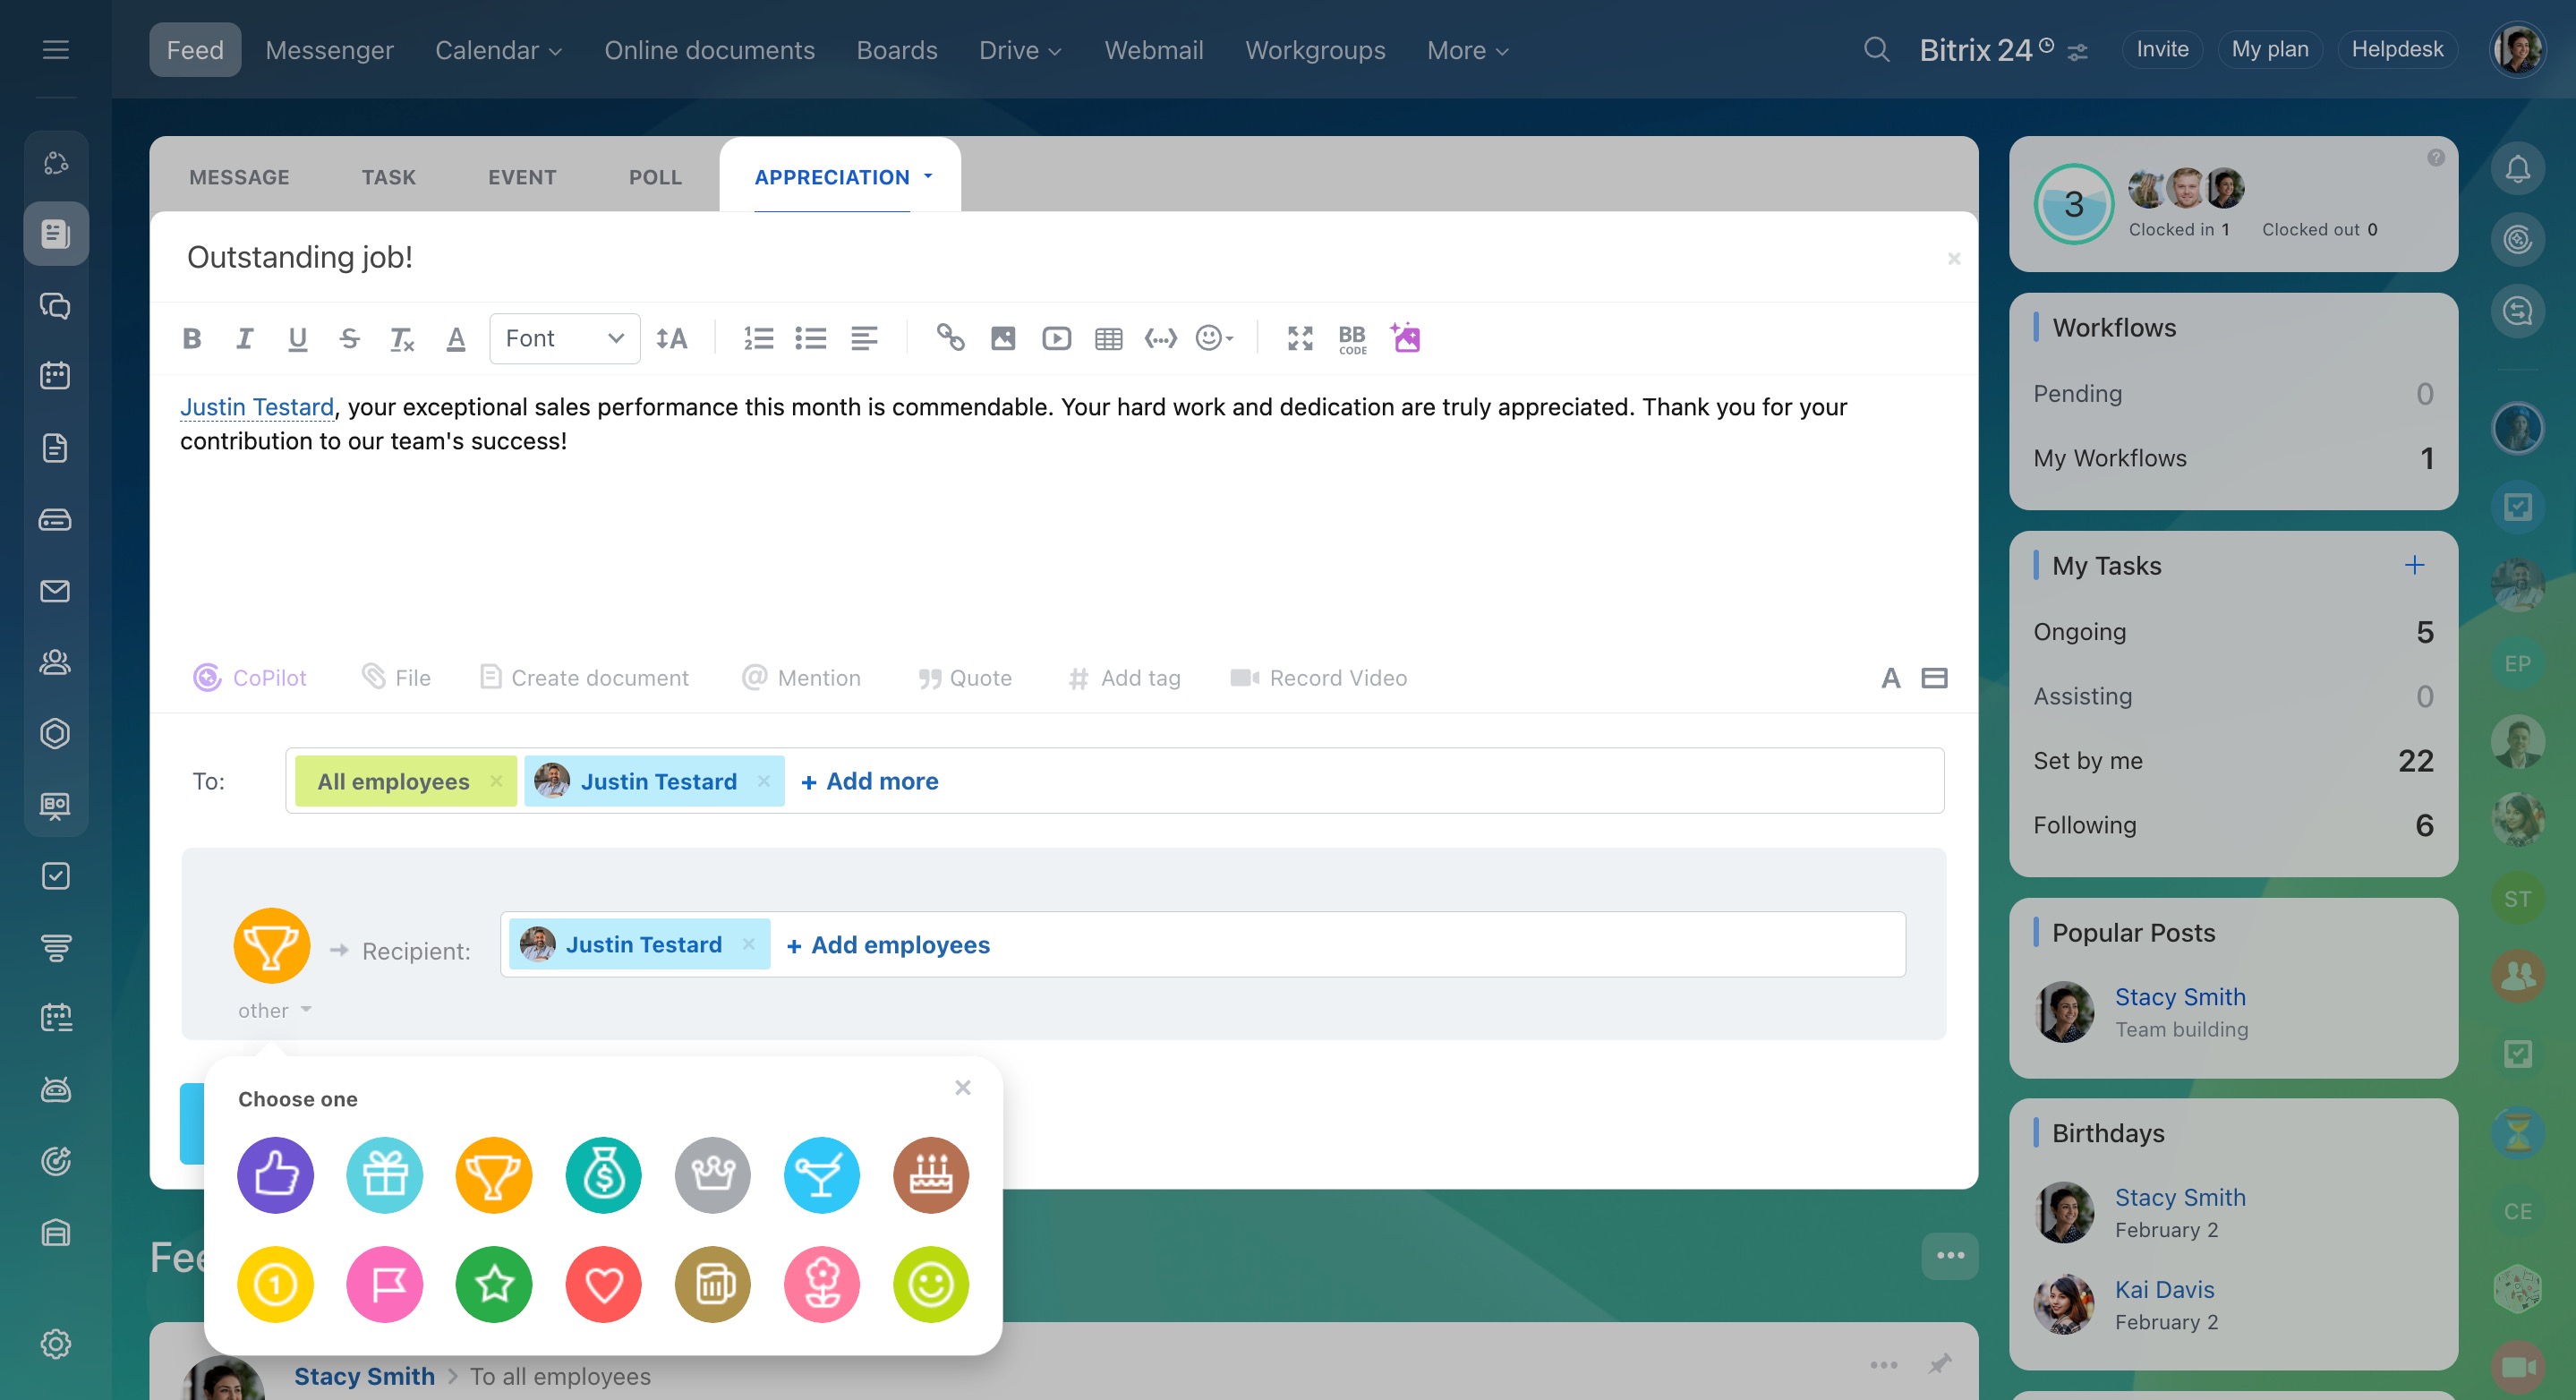Insert video using the toolbar icon
The height and width of the screenshot is (1400, 2576).
1056,338
